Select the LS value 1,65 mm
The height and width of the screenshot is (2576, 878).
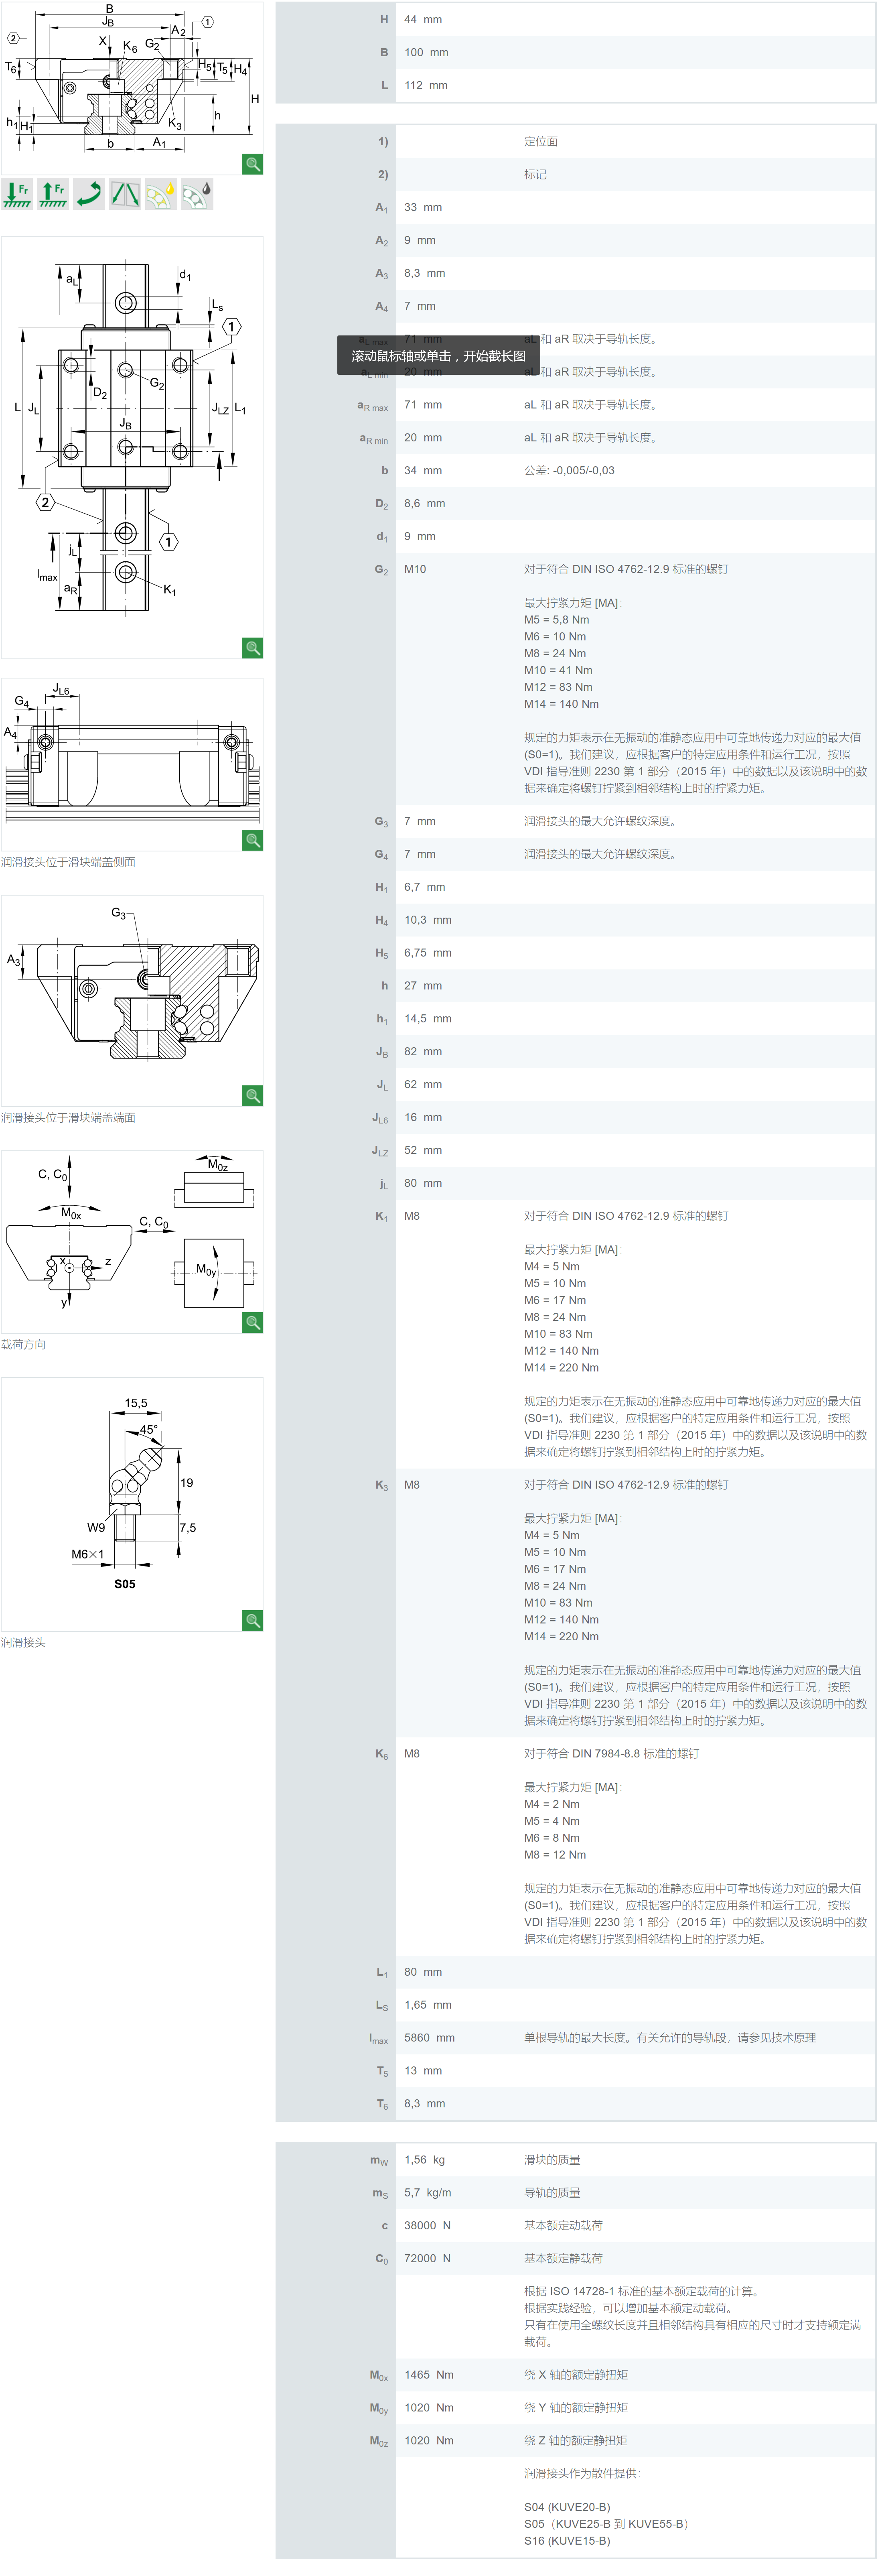click(x=428, y=2006)
